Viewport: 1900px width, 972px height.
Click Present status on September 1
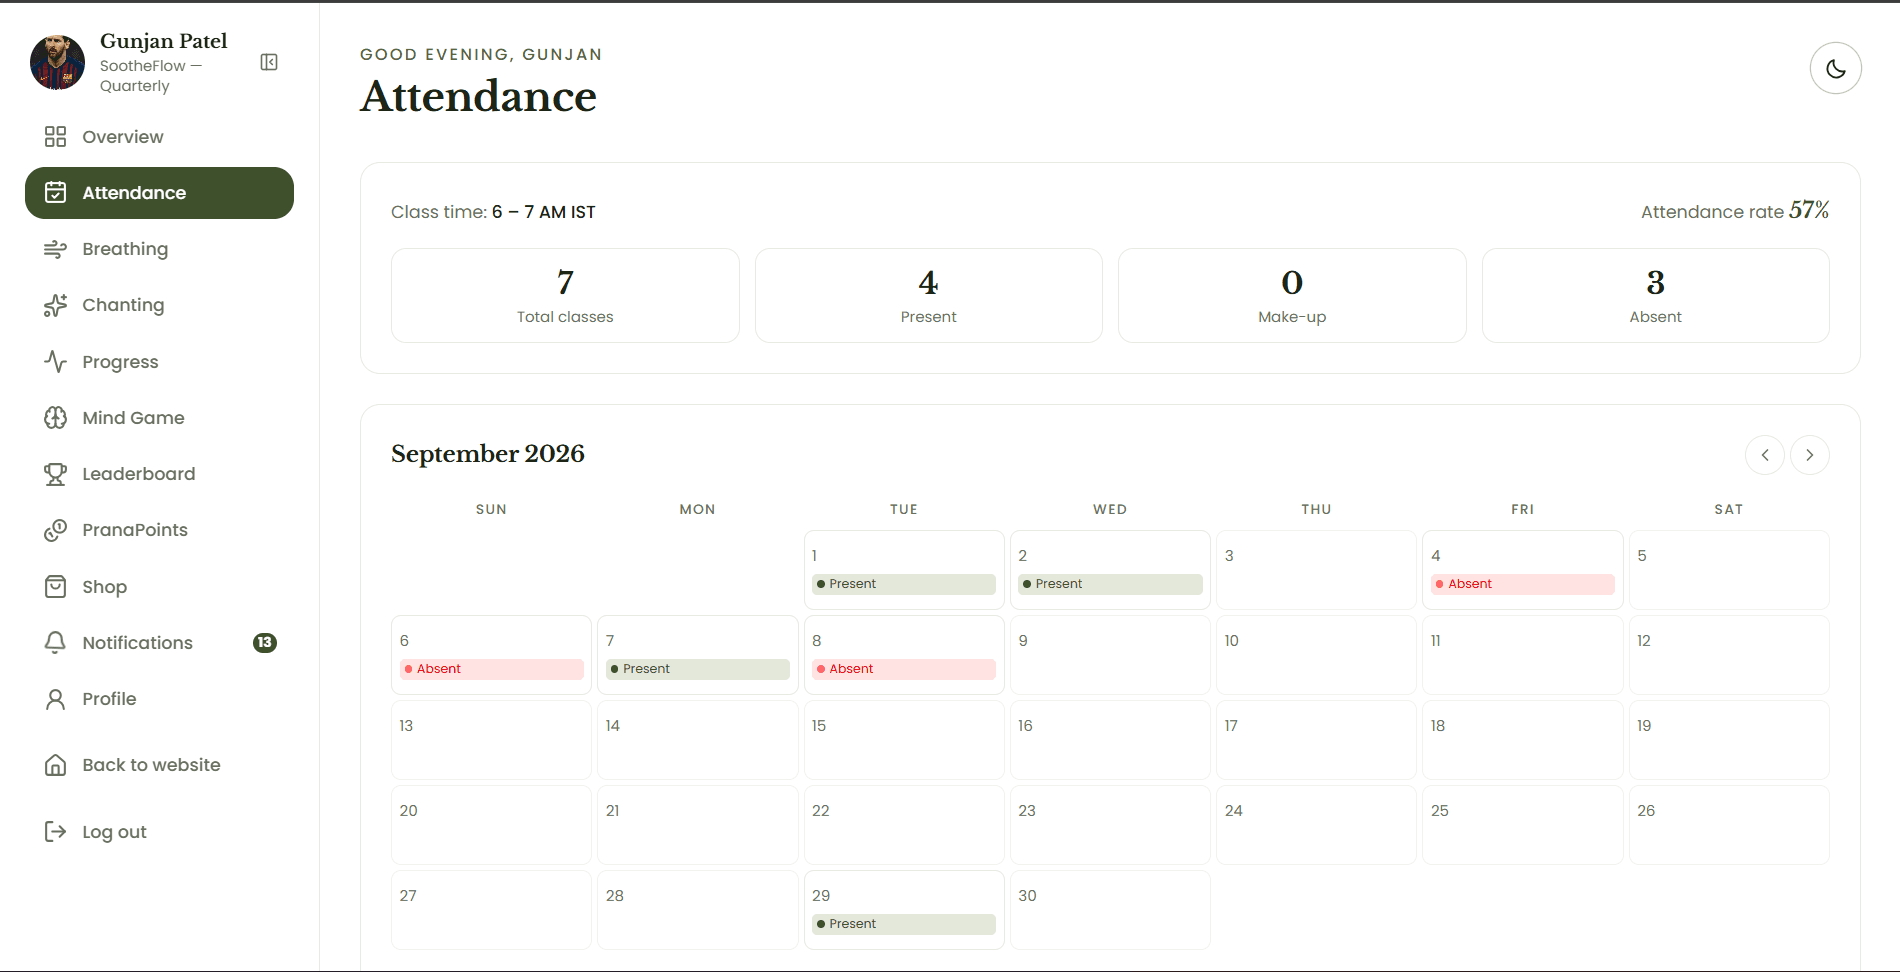(x=904, y=584)
